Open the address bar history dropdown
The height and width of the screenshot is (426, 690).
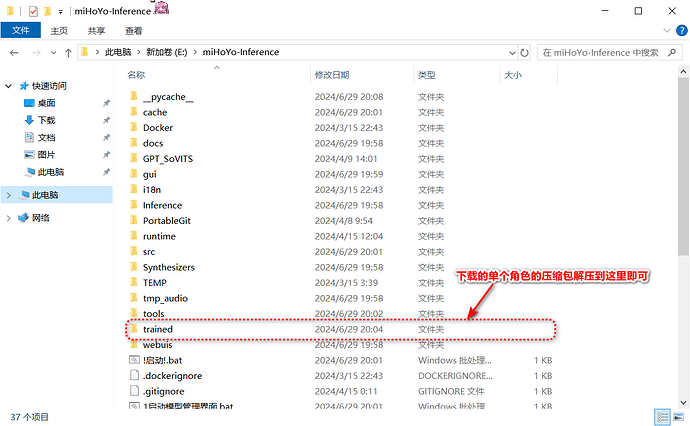pyautogui.click(x=512, y=53)
